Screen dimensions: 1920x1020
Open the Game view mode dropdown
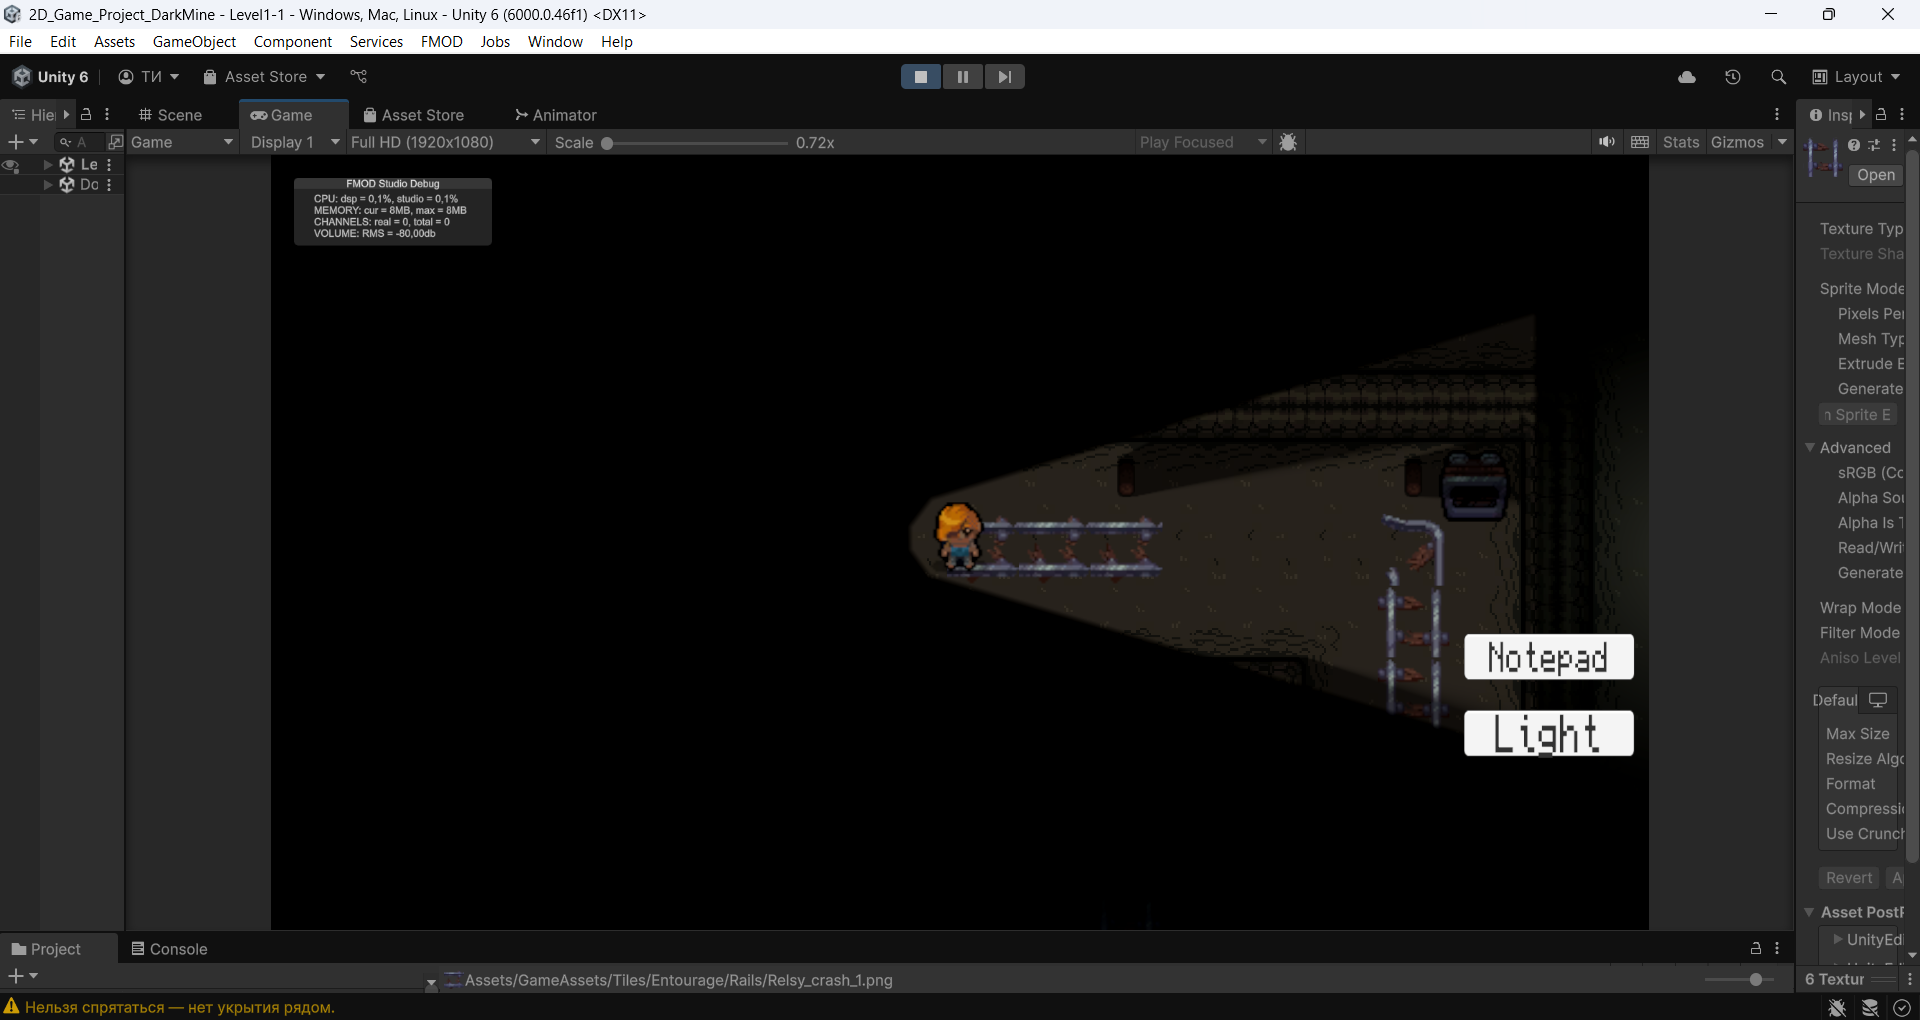[181, 142]
